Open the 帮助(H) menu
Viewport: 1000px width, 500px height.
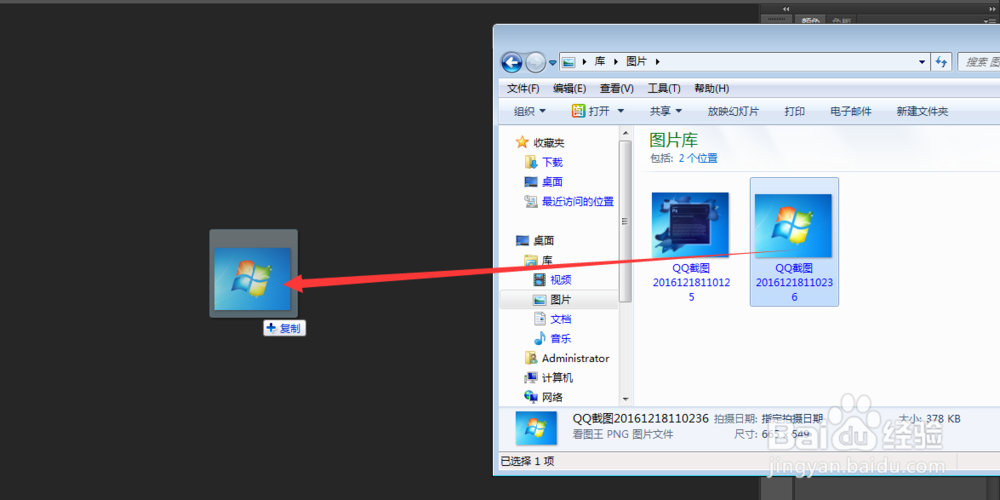[712, 88]
